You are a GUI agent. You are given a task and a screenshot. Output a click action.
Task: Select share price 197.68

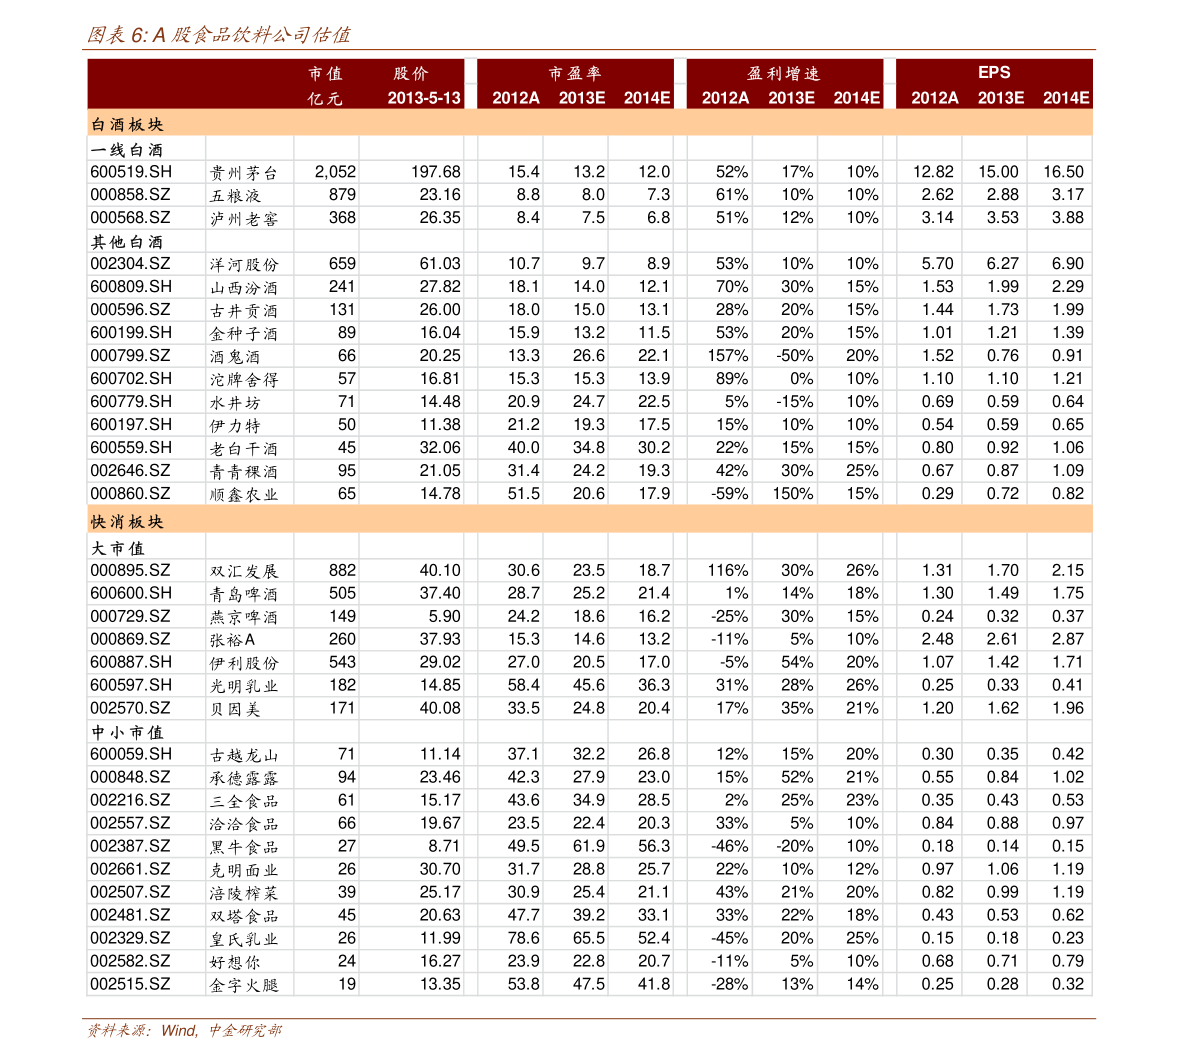click(436, 172)
